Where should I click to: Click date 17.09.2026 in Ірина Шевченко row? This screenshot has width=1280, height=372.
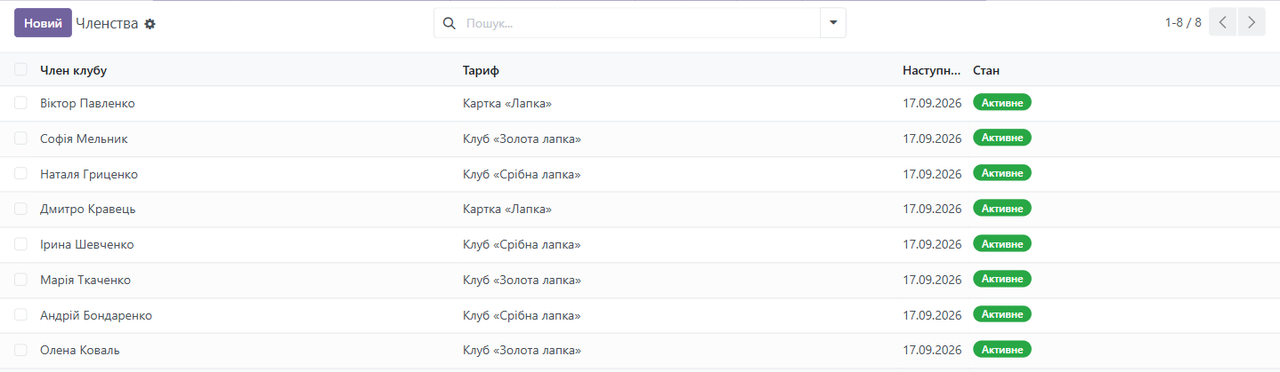(932, 244)
